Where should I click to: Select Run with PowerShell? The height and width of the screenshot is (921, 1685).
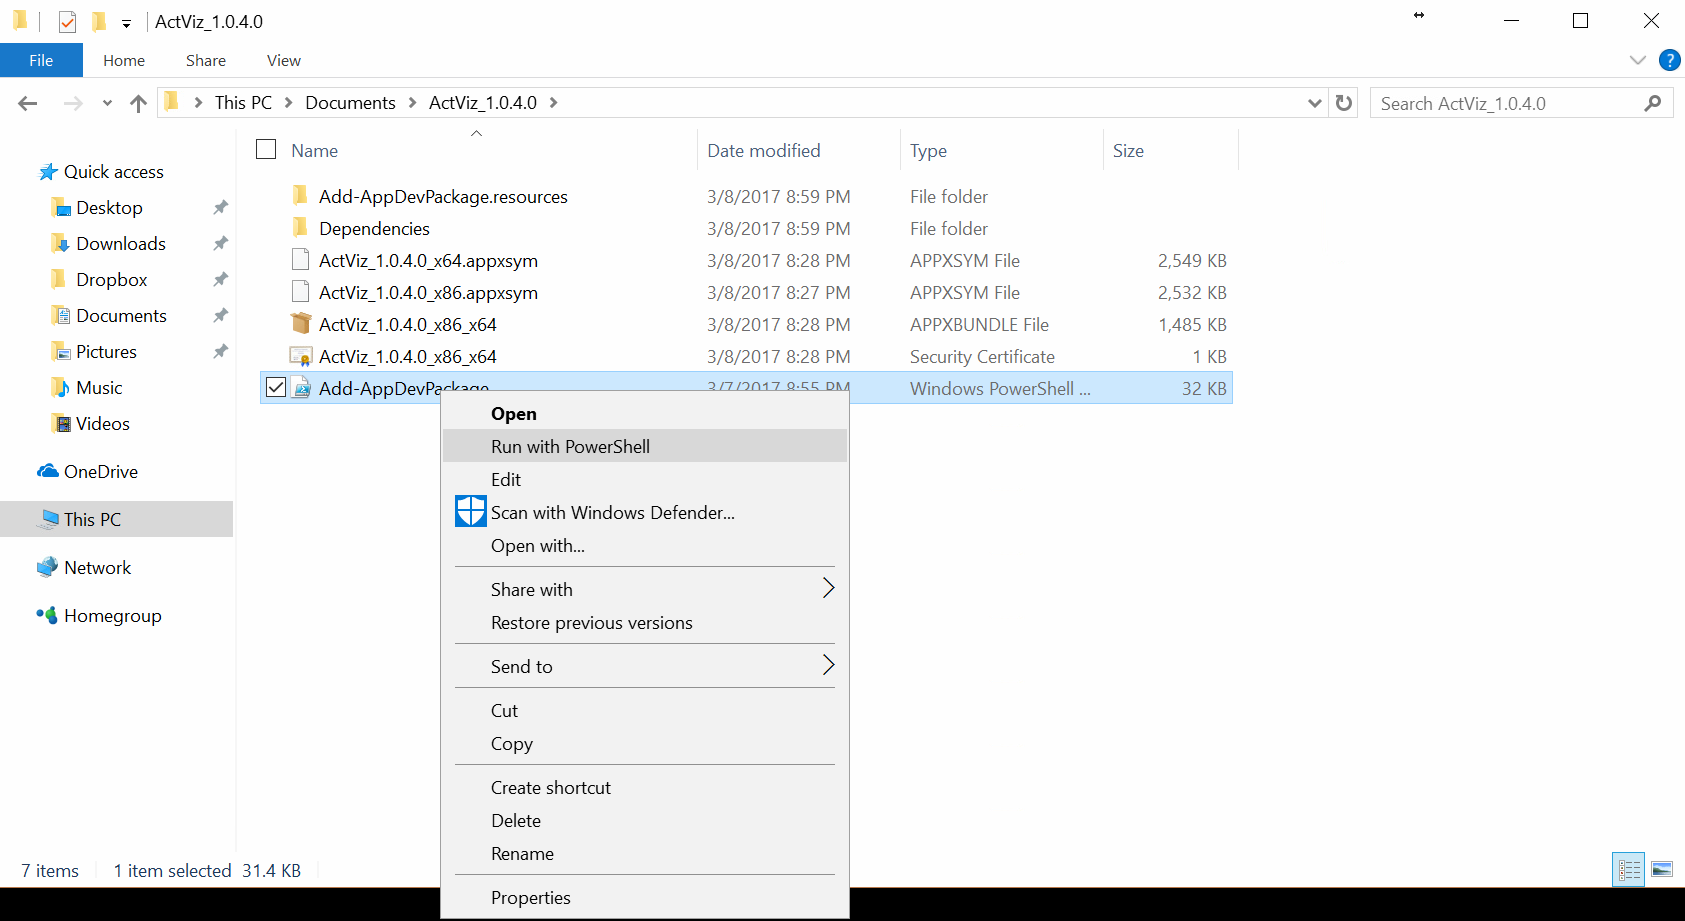tap(645, 446)
